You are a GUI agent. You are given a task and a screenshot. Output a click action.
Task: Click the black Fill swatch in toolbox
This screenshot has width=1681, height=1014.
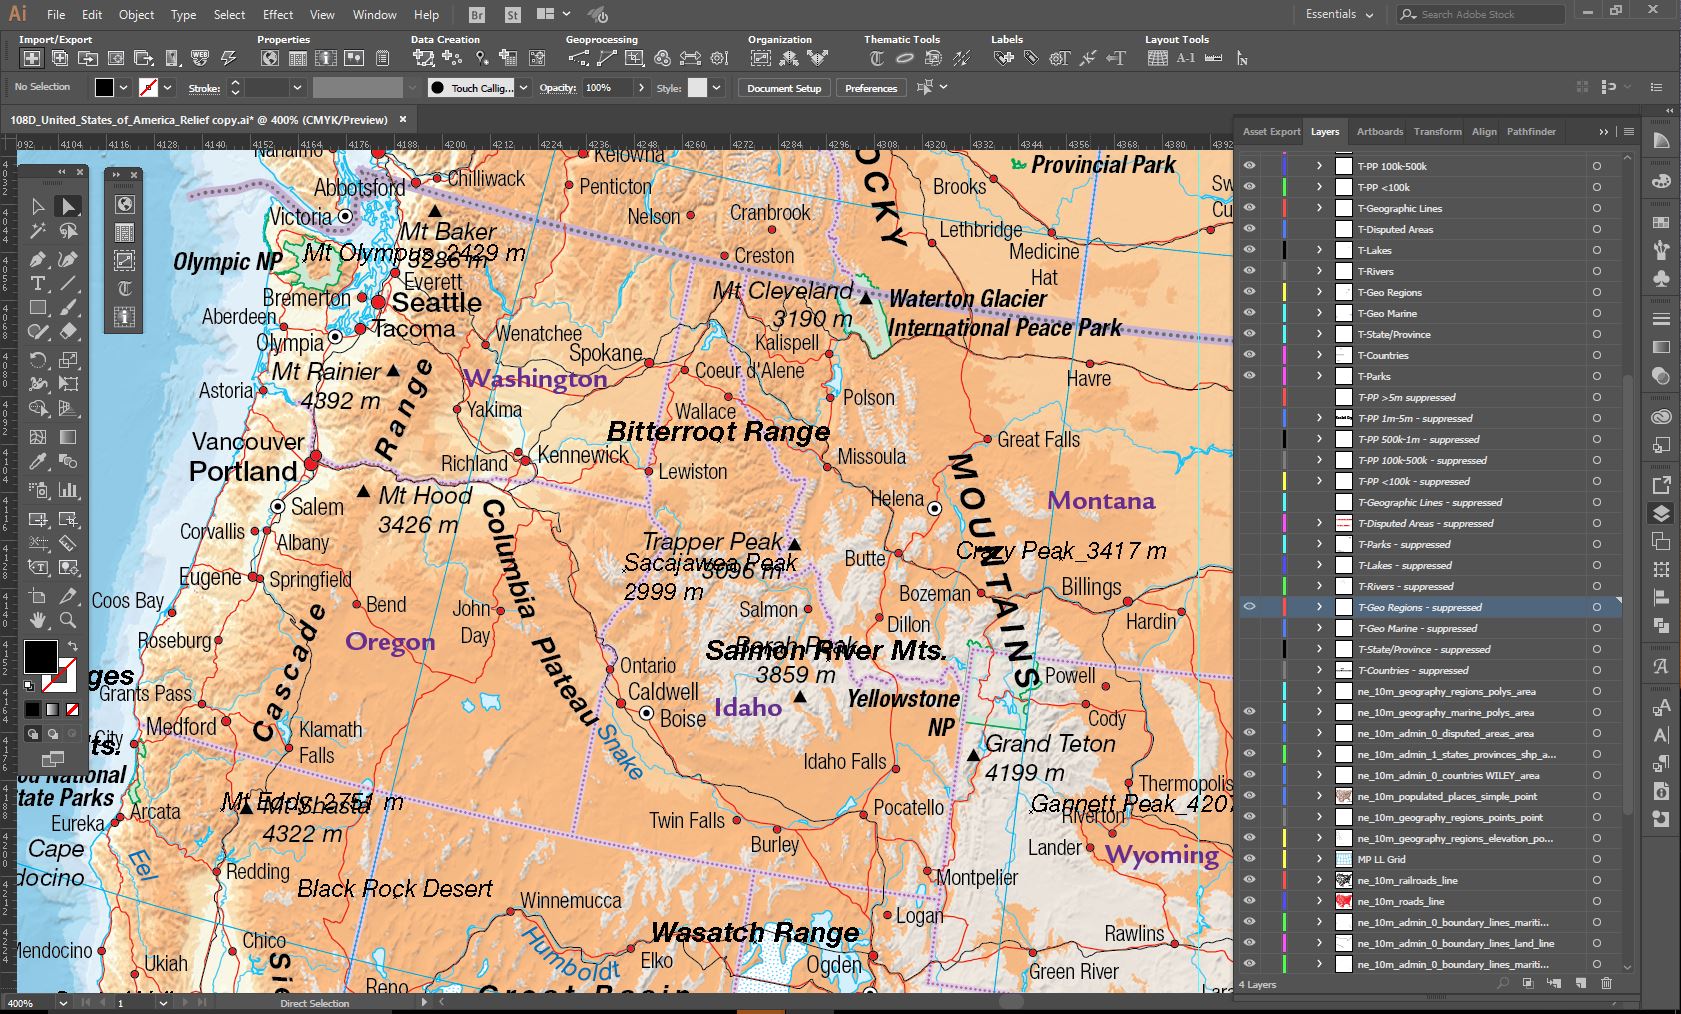pyautogui.click(x=40, y=657)
